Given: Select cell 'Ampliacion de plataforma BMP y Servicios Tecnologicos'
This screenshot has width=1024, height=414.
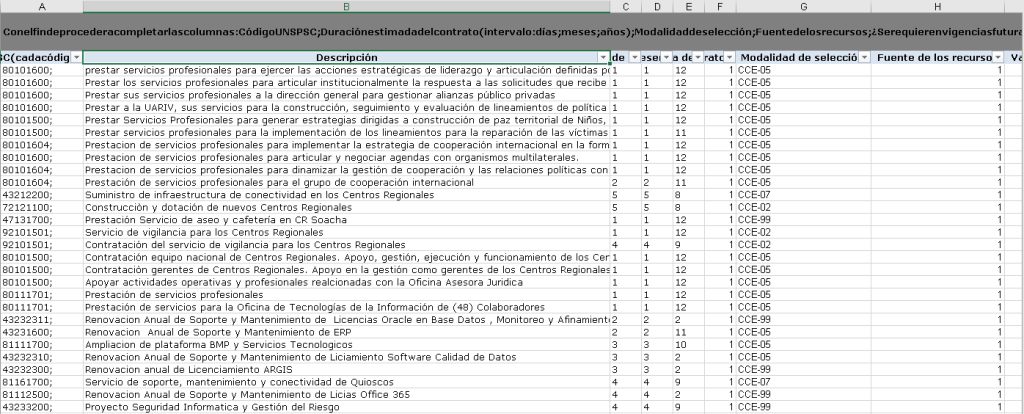Looking at the screenshot, I should [347, 344].
